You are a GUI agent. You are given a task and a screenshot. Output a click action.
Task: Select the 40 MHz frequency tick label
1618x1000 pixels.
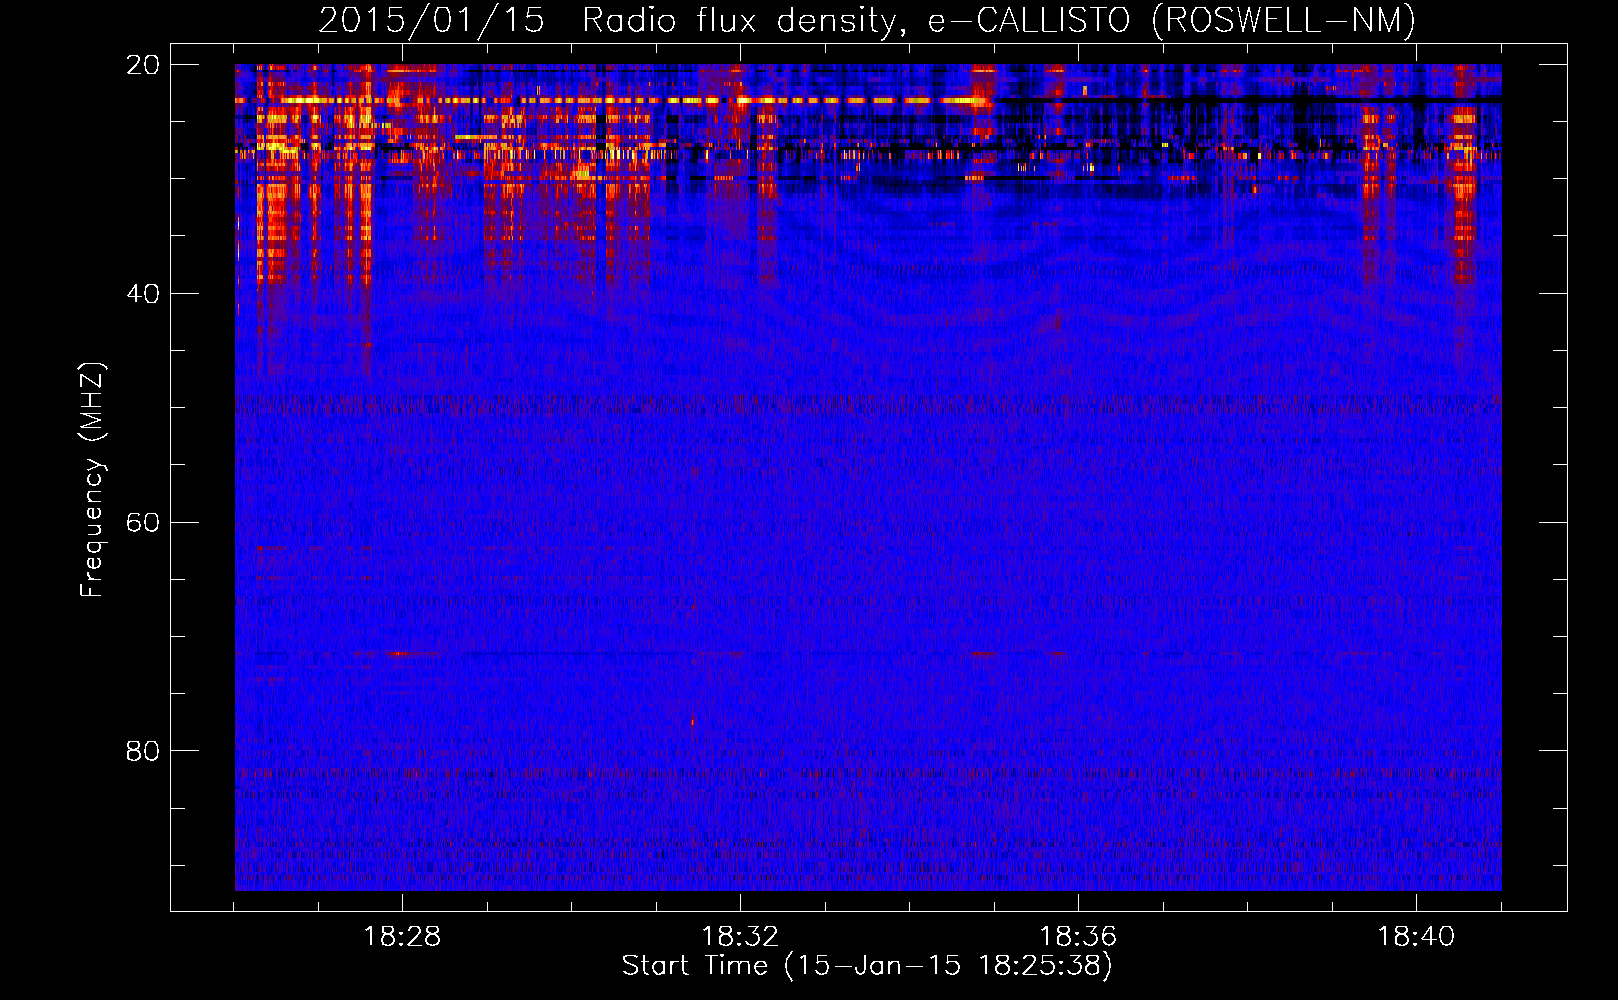coord(142,294)
